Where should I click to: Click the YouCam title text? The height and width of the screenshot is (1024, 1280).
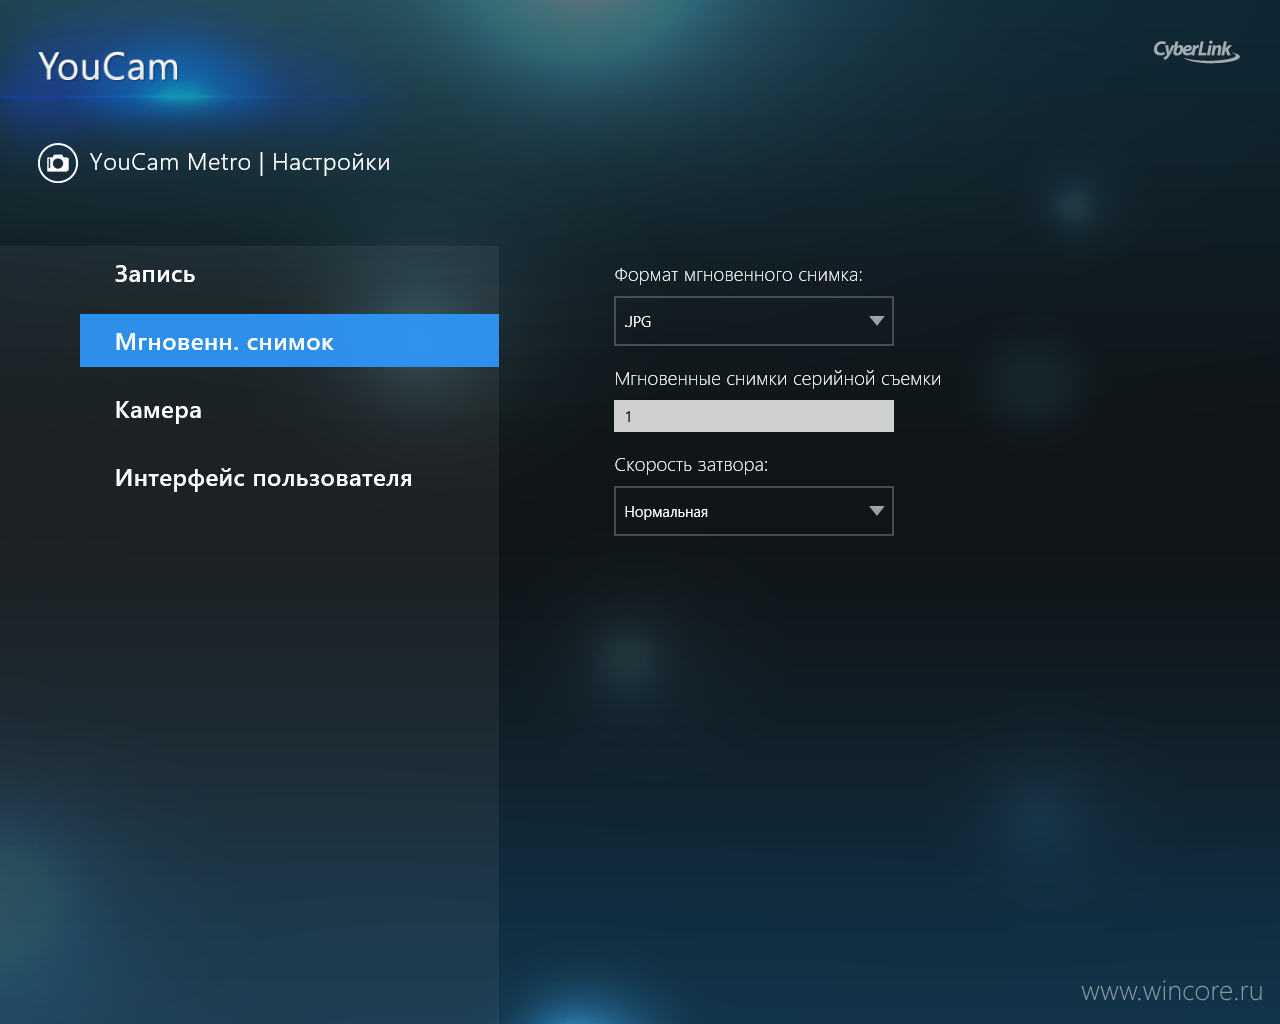[x=108, y=67]
